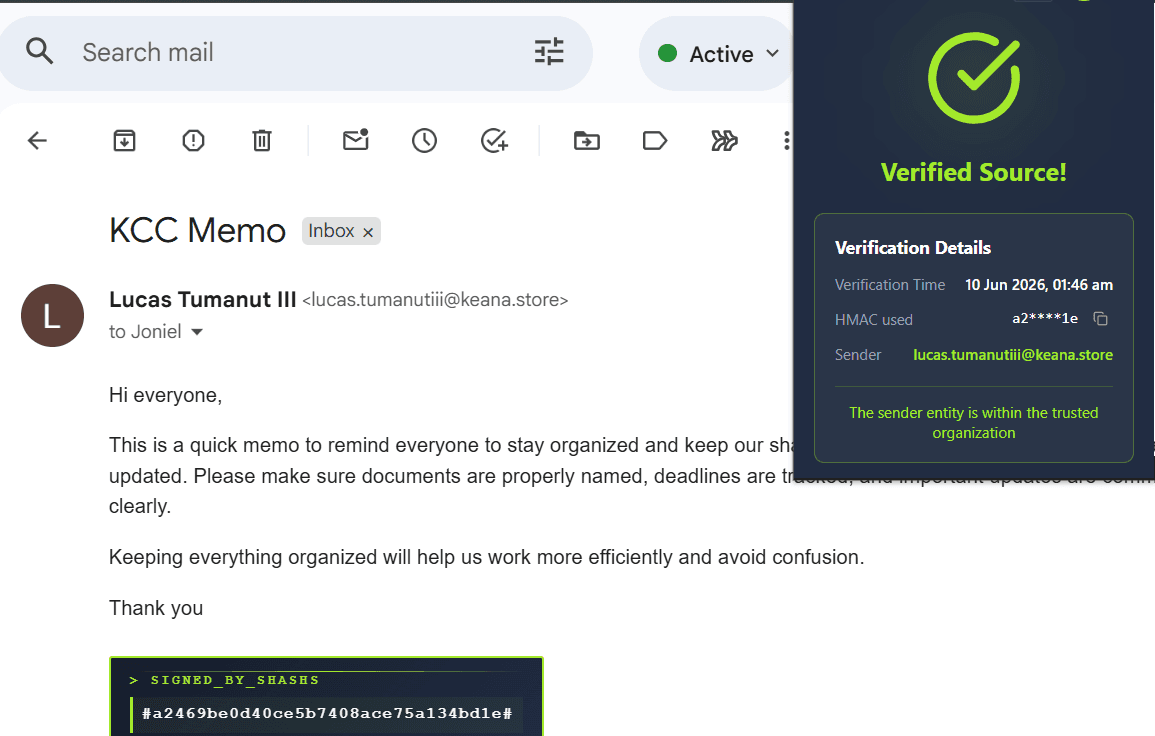Viewport: 1155px width, 736px height.
Task: Click the SIGNED_BY_SHASHS header text
Action: point(235,680)
